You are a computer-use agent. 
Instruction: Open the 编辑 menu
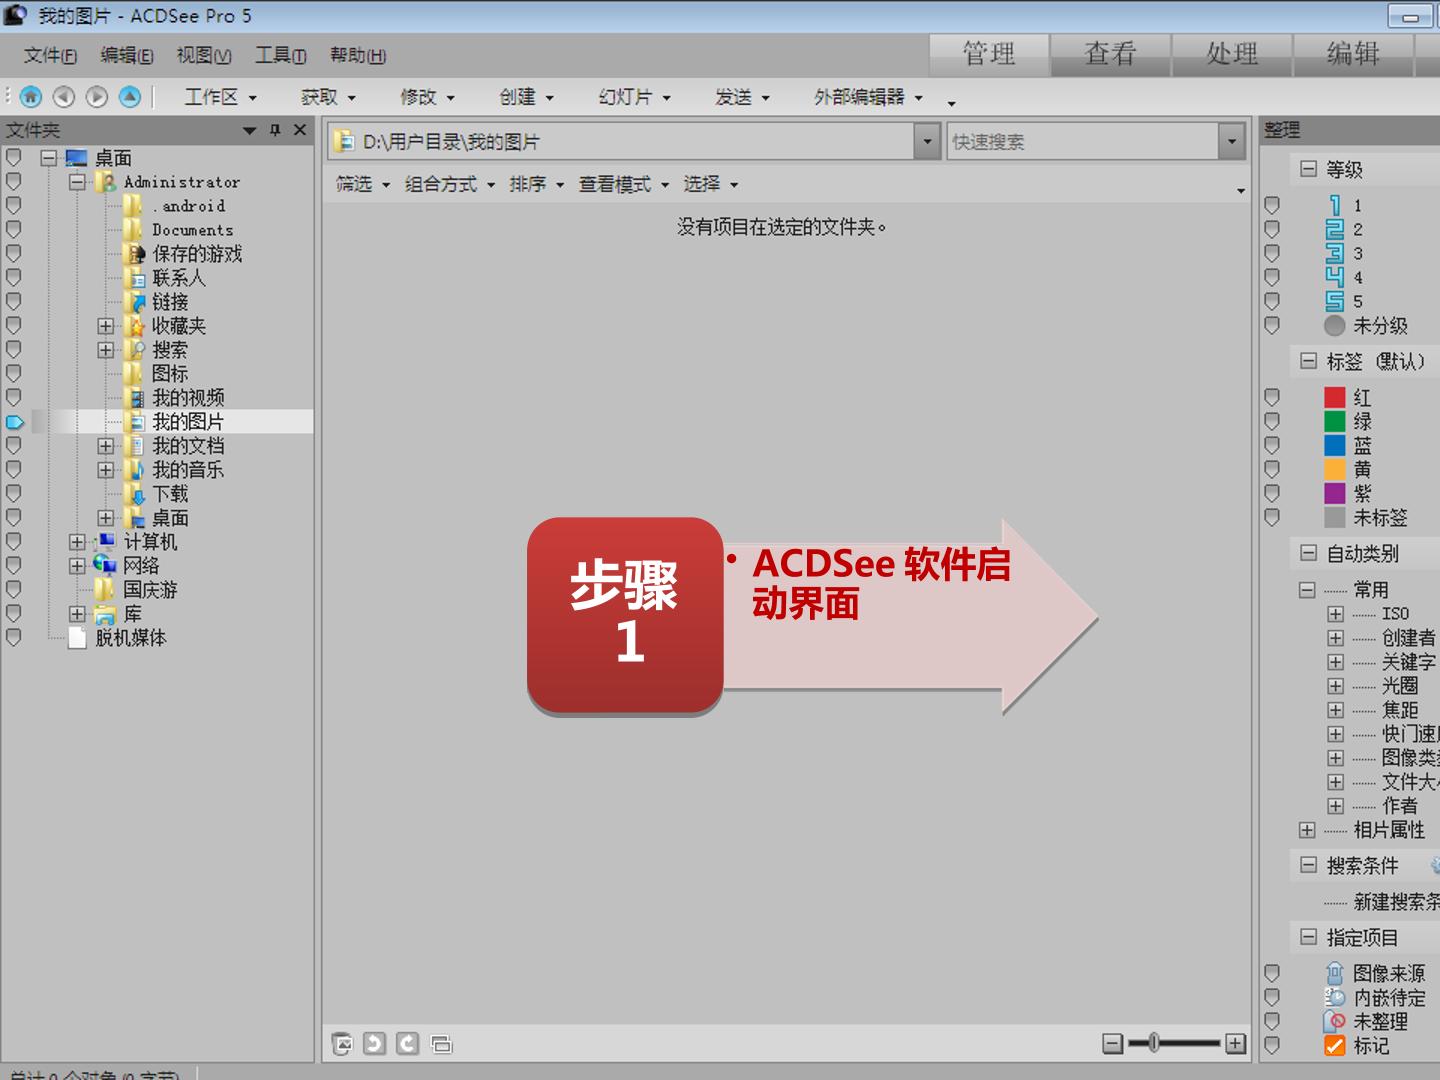pyautogui.click(x=127, y=55)
